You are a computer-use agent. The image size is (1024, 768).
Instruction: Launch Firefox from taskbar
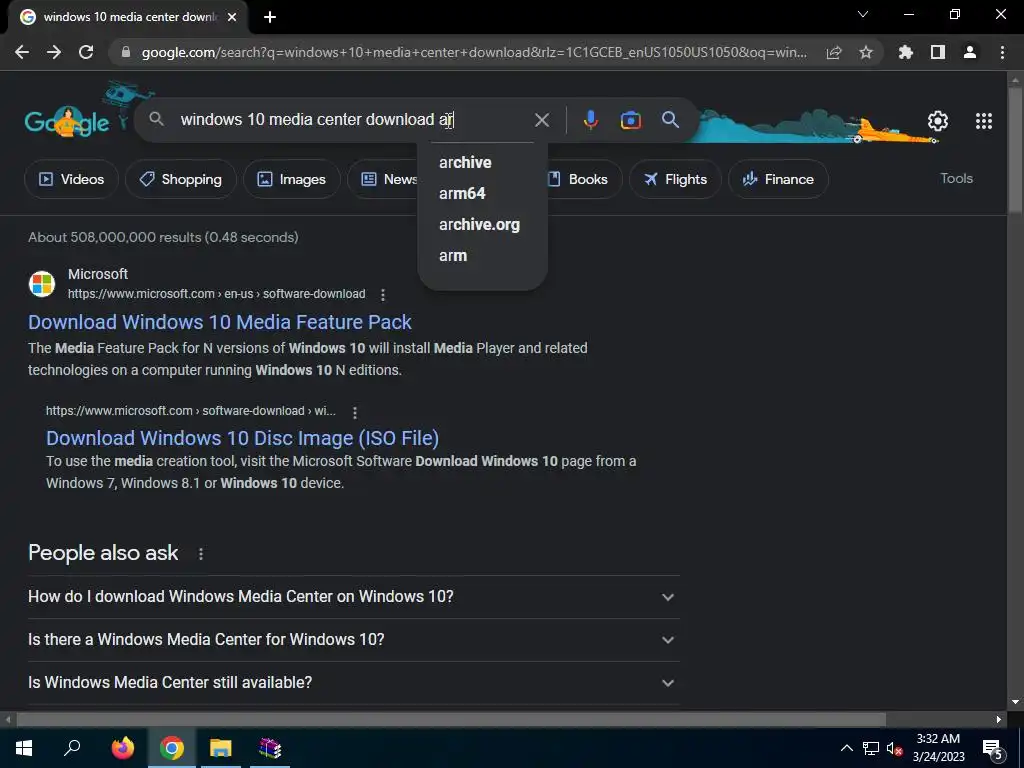click(x=122, y=748)
